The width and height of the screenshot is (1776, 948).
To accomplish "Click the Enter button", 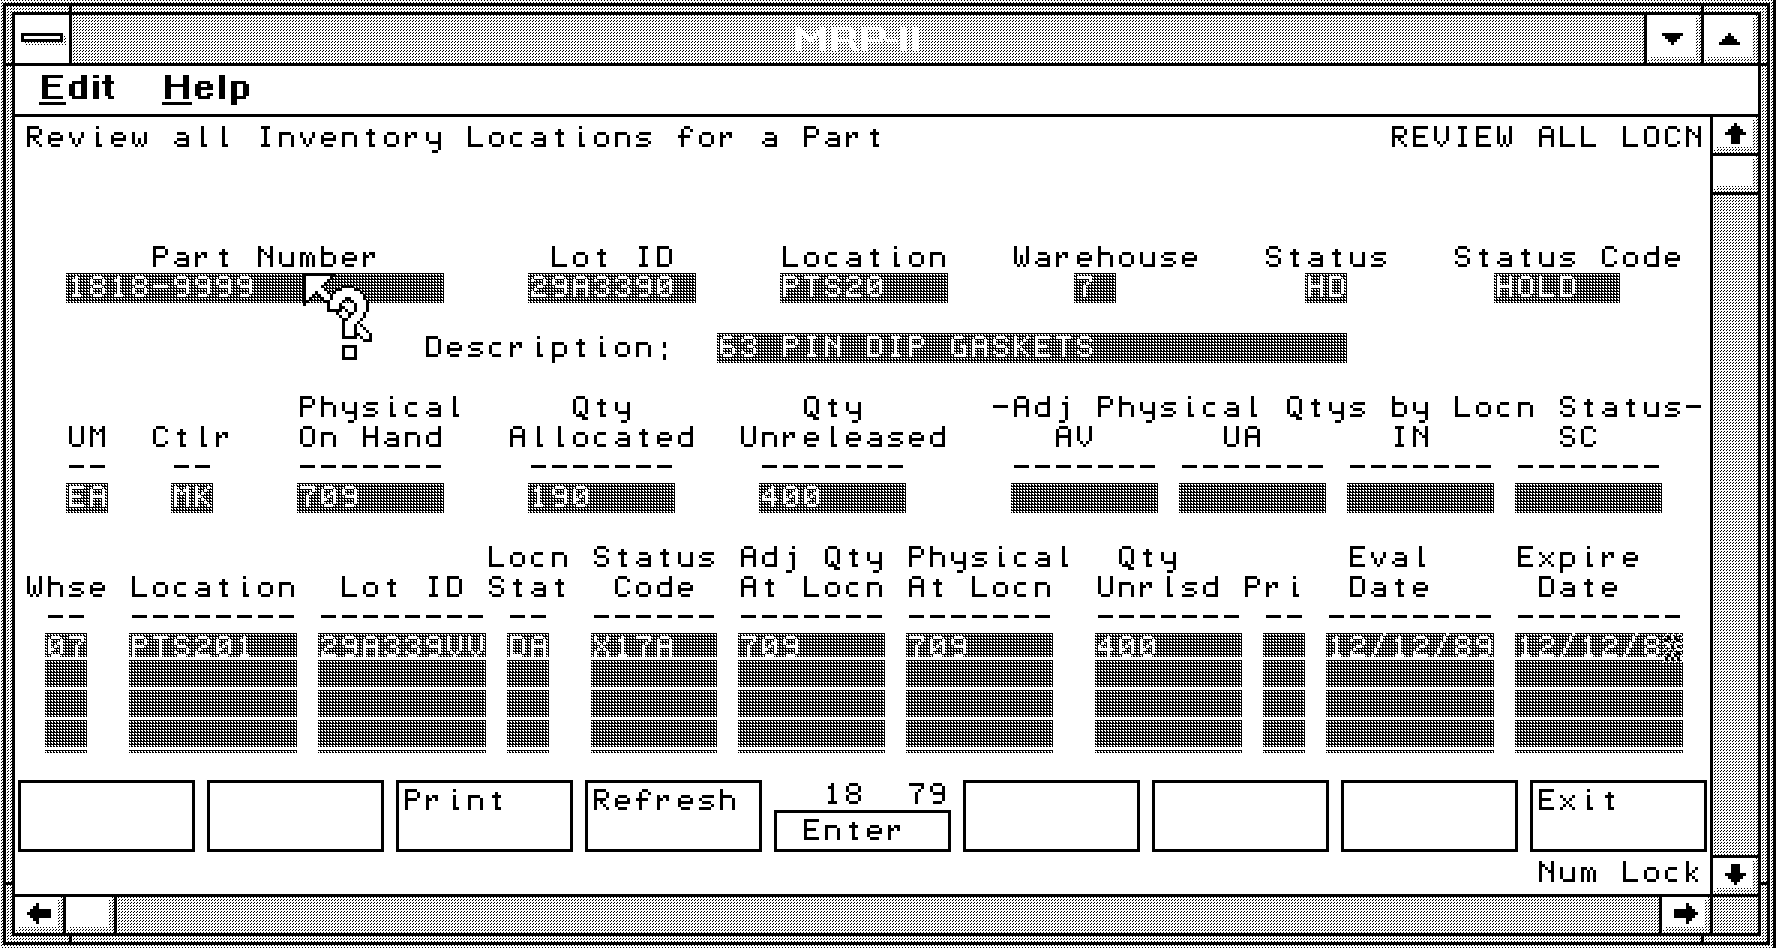I will 861,831.
